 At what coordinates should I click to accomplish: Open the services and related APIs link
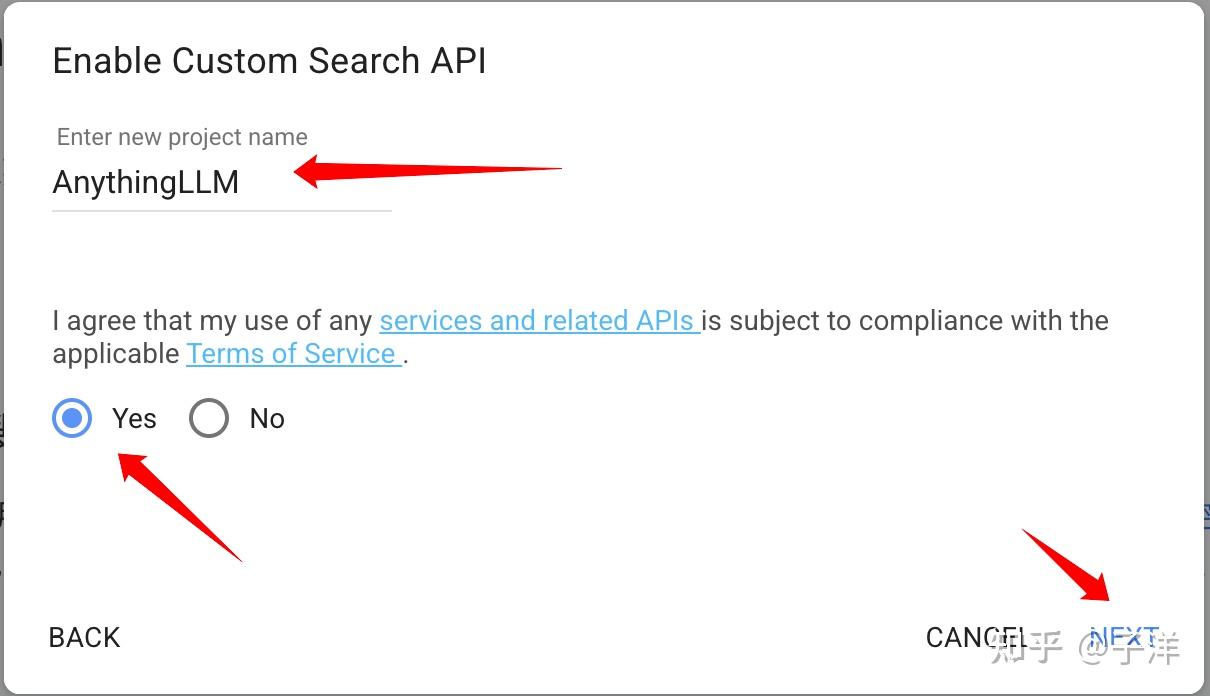click(536, 320)
